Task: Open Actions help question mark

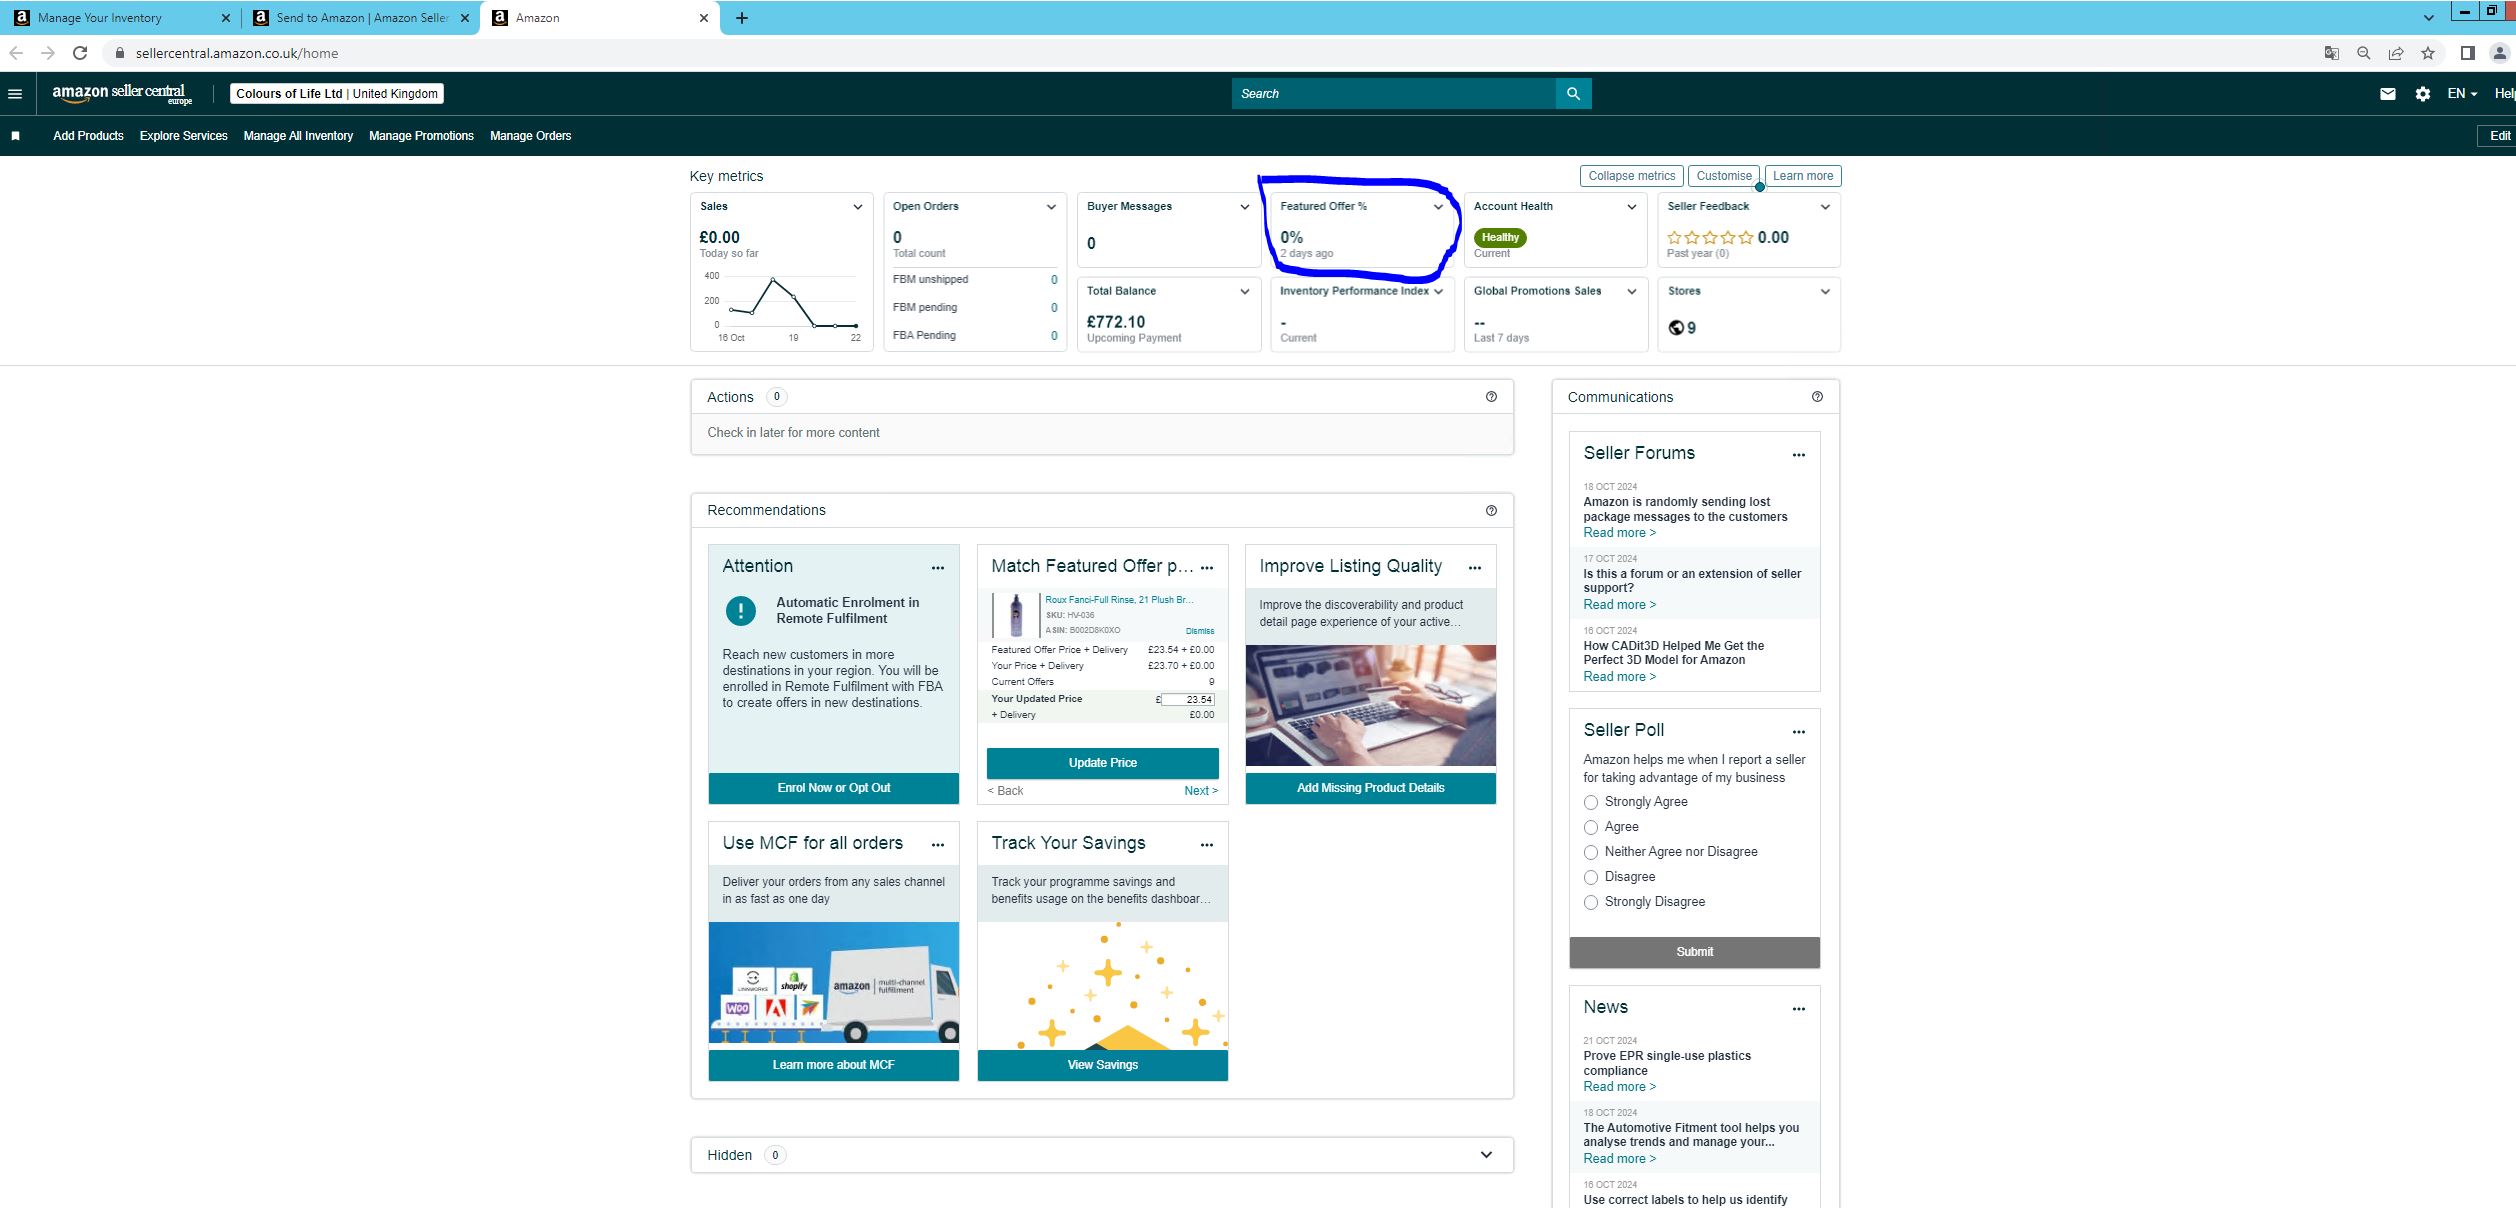Action: [x=1491, y=397]
